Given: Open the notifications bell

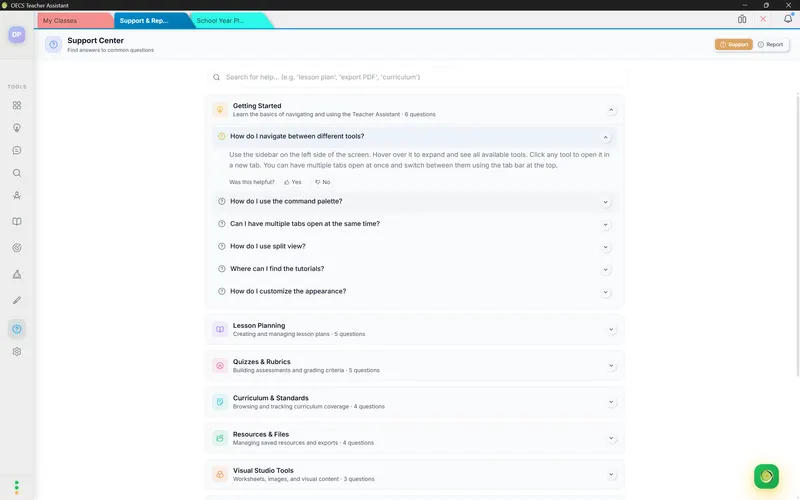Looking at the screenshot, I should (x=788, y=19).
